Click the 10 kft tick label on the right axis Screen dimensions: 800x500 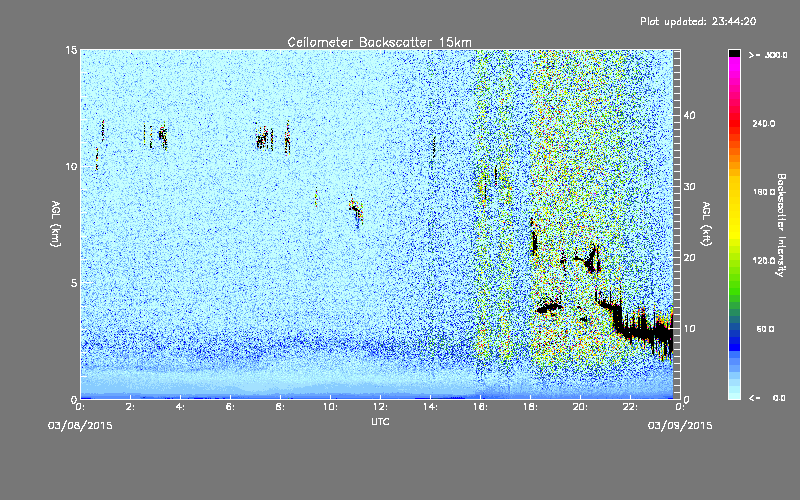[x=689, y=329]
